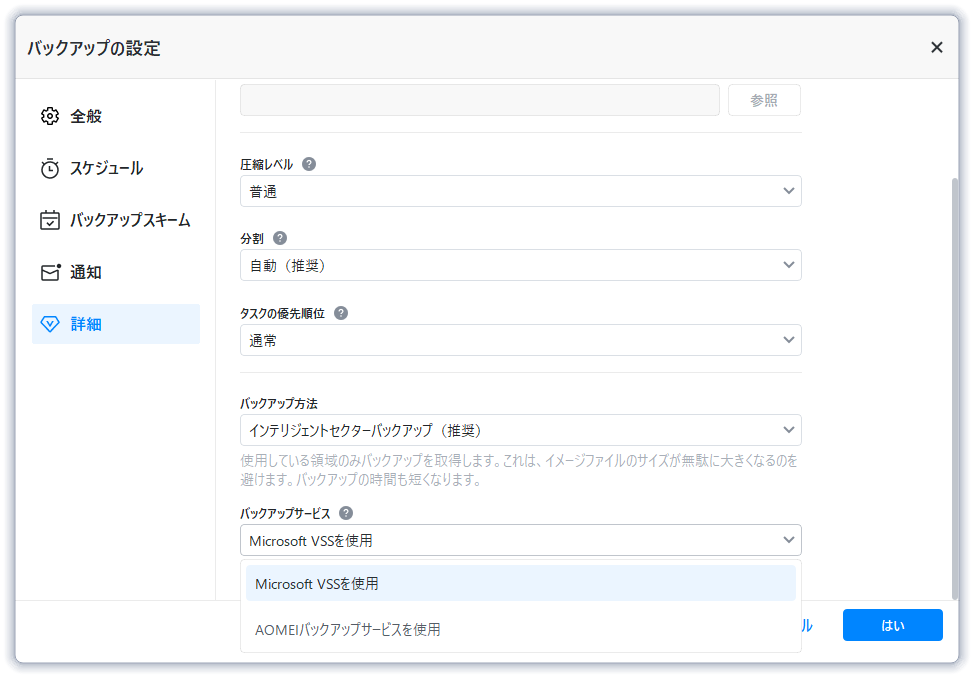Click the 参照 browse button
This screenshot has height=678, width=974.
(764, 100)
